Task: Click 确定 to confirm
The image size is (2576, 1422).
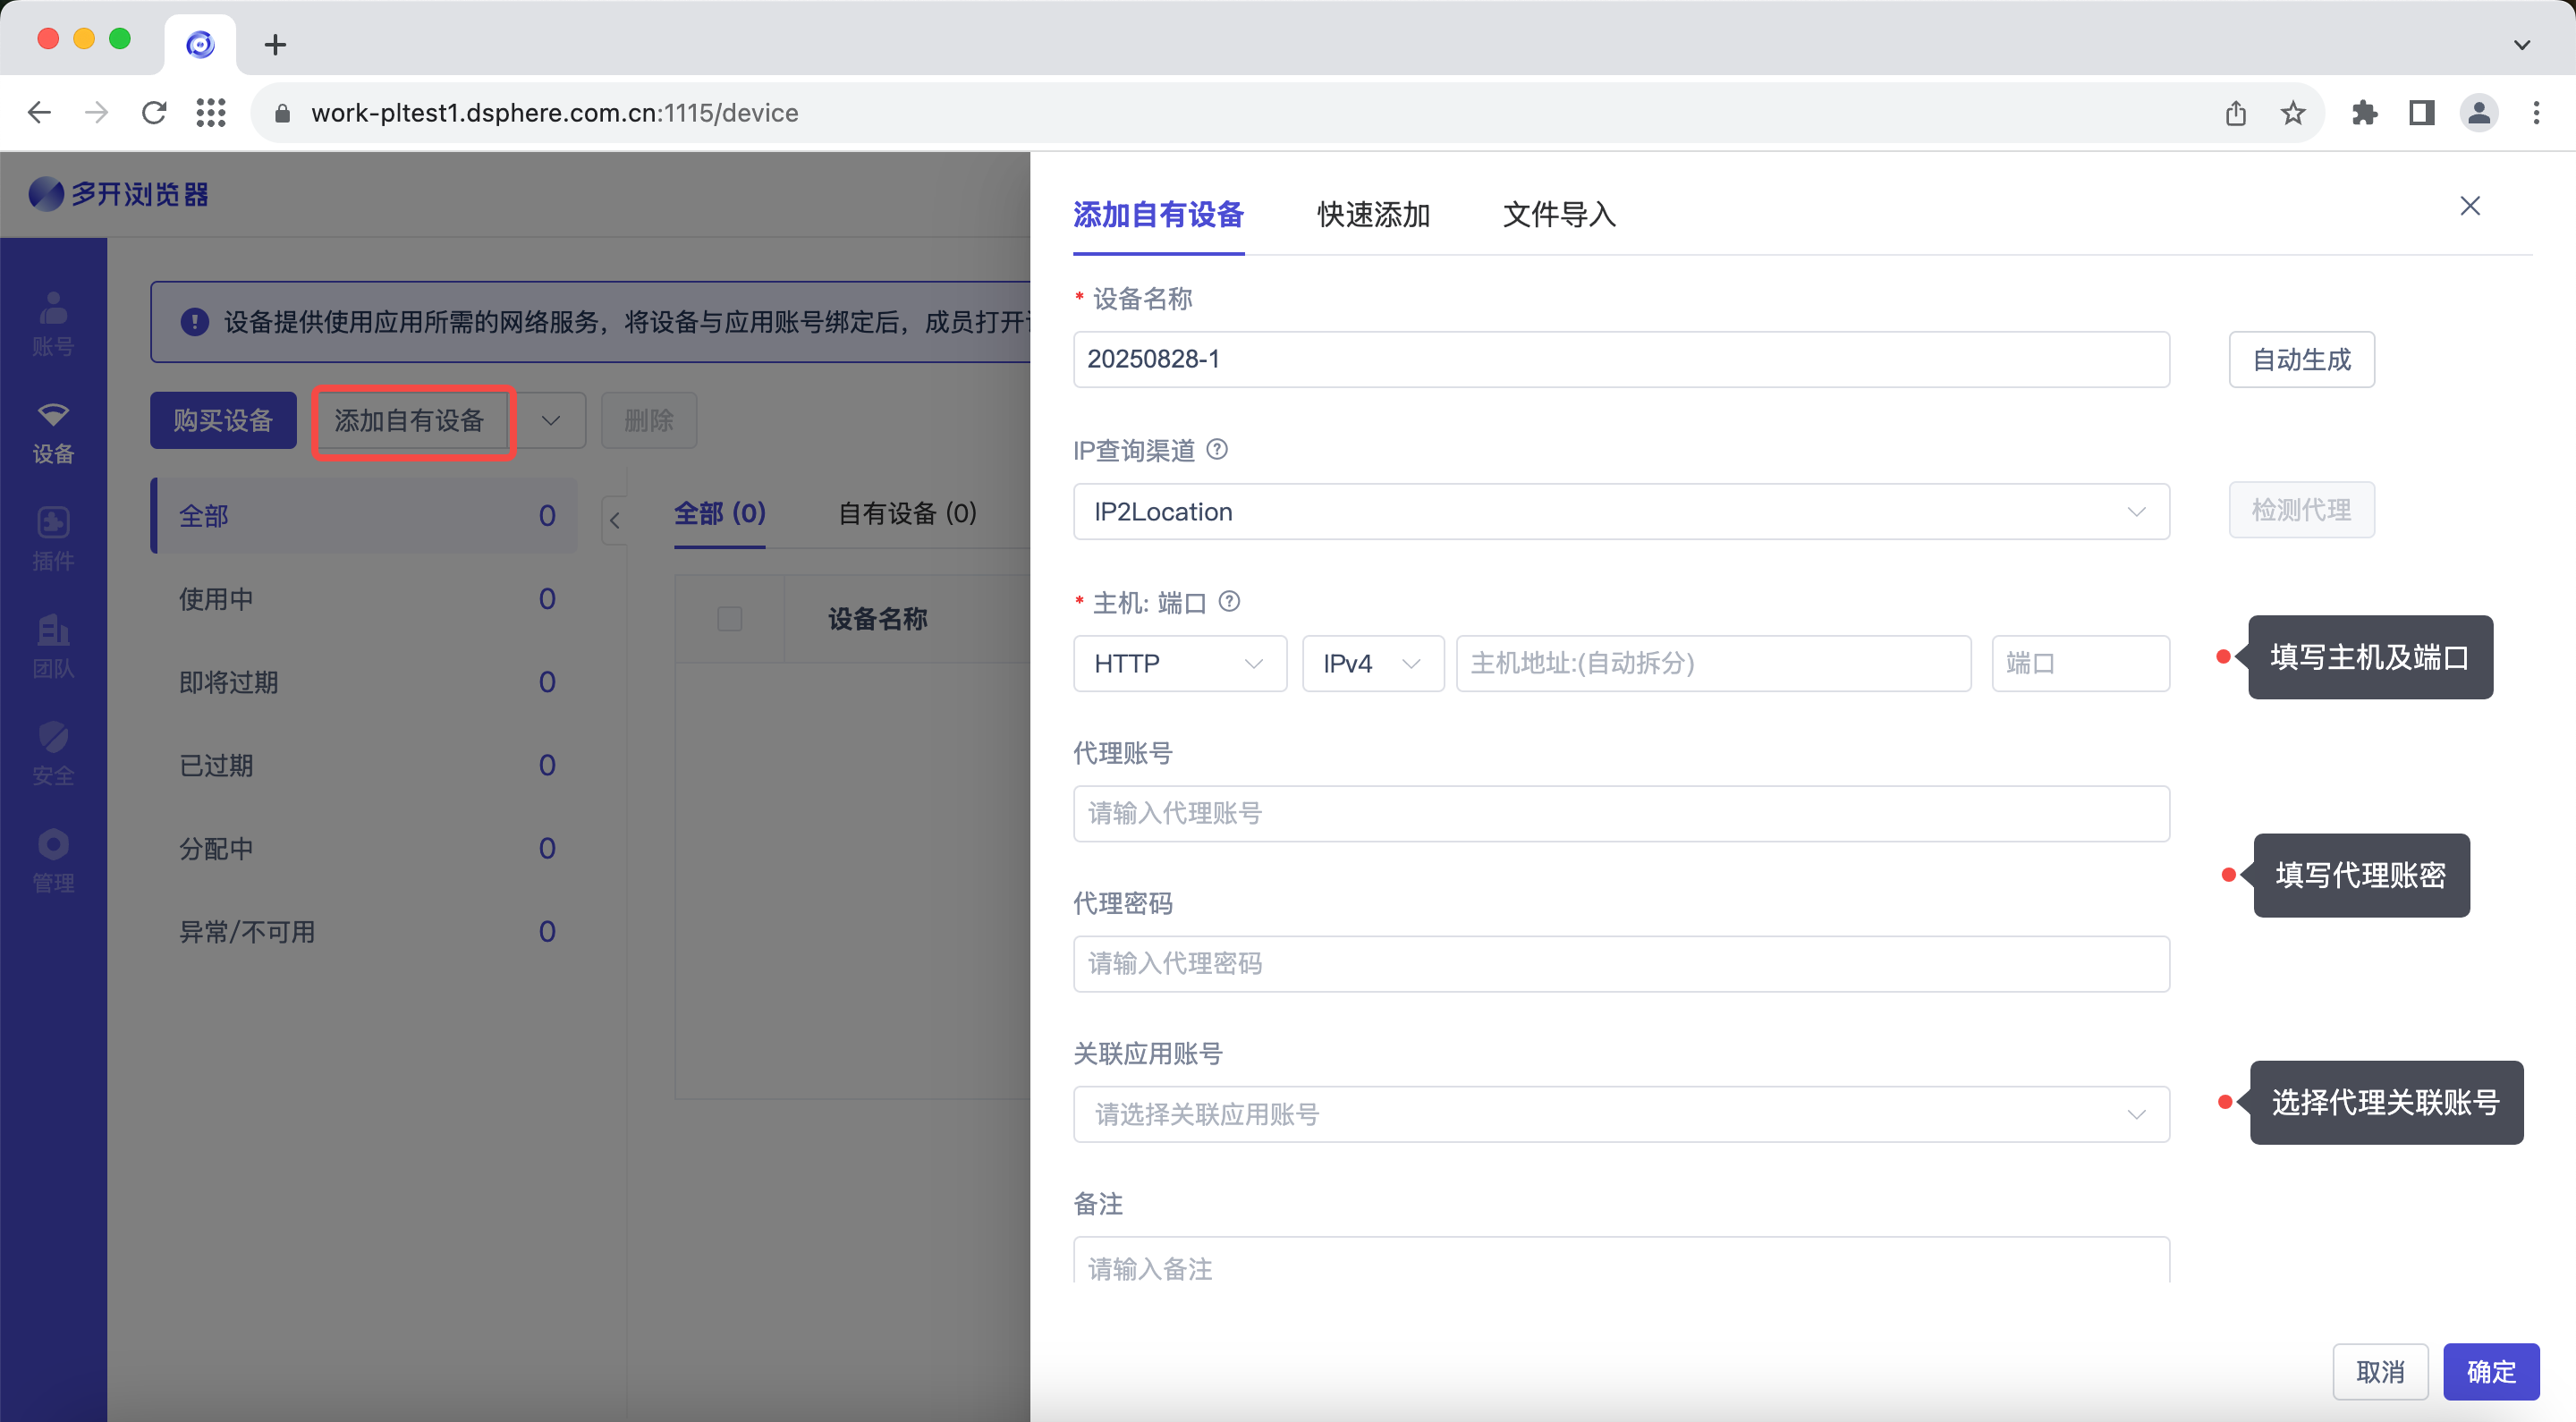Action: click(2491, 1371)
